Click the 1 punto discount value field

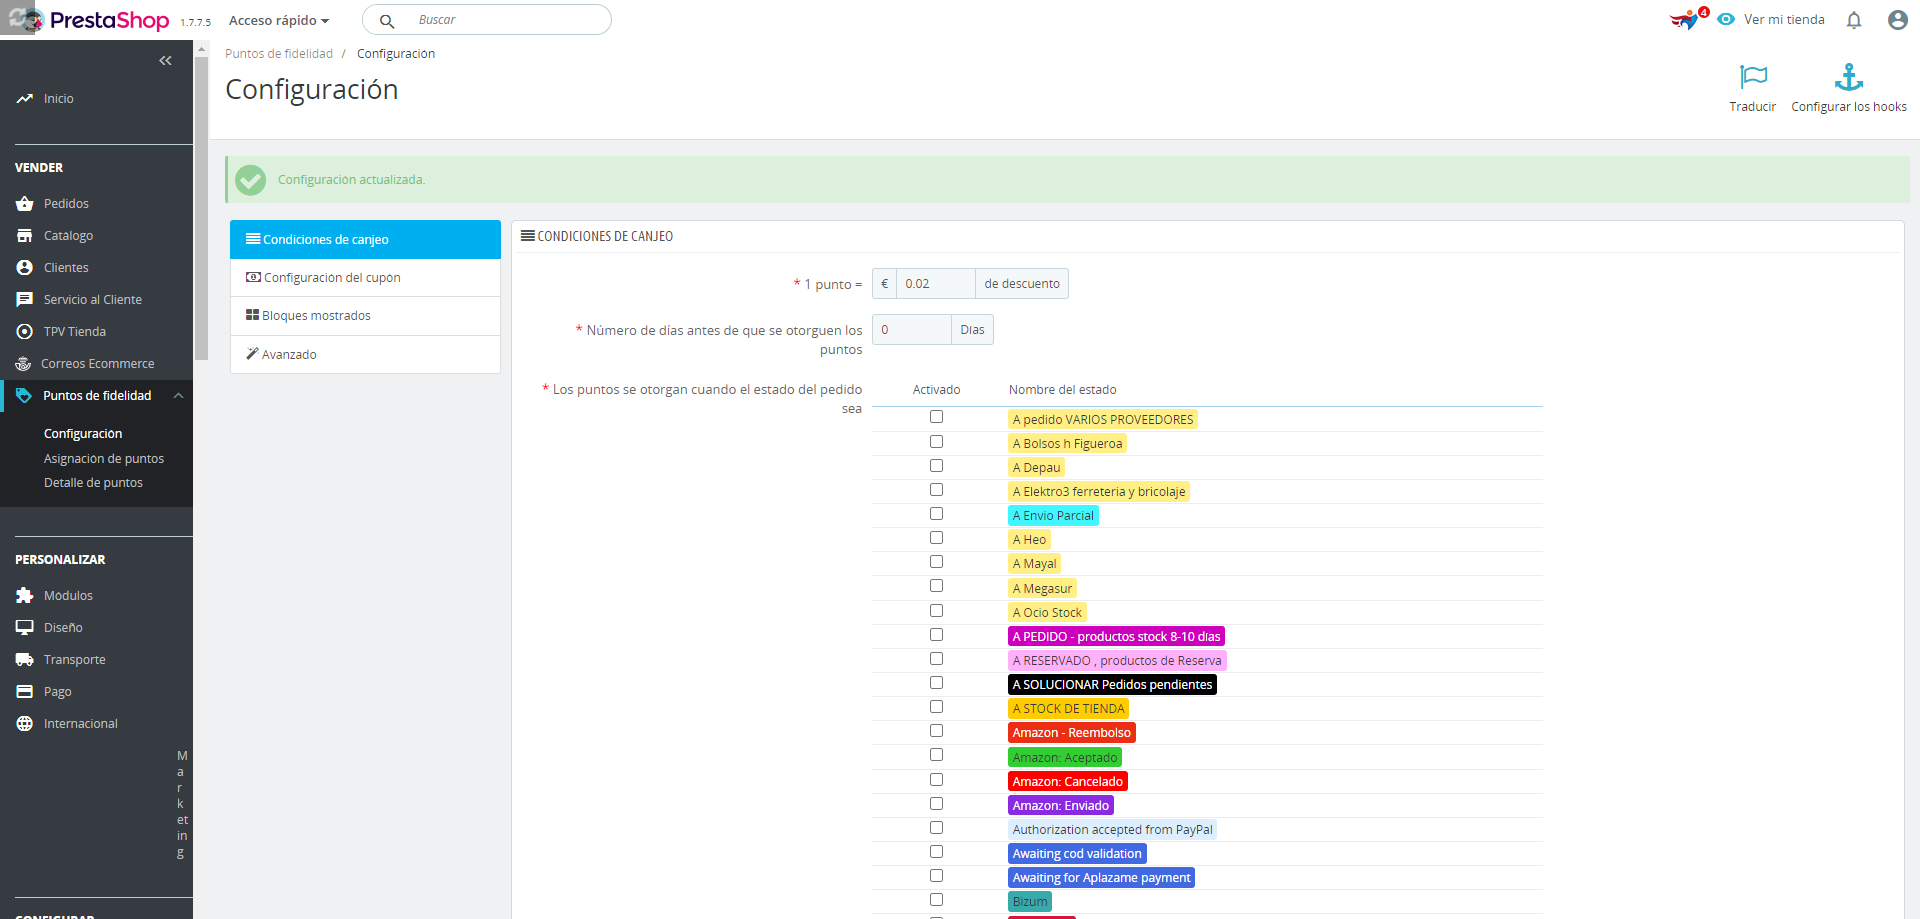click(935, 284)
